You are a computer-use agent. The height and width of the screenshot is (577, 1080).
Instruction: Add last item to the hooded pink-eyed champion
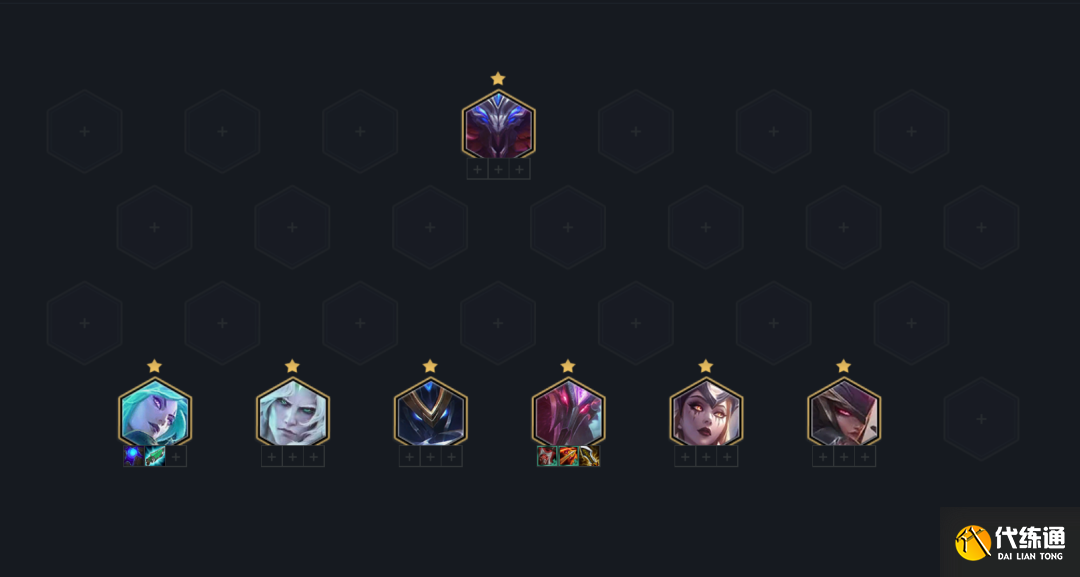click(x=865, y=456)
